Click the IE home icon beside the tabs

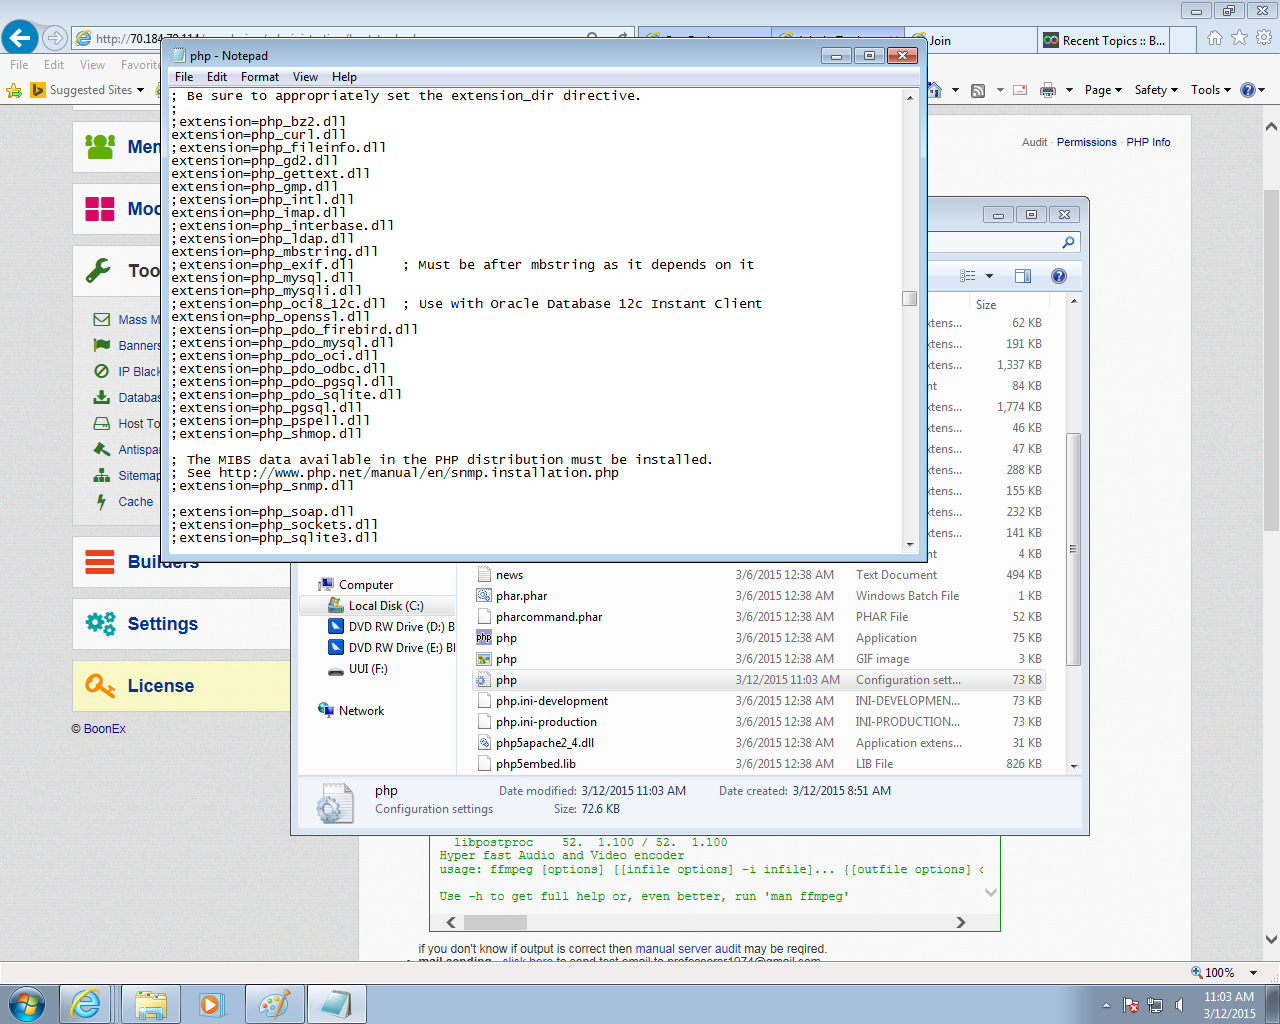(1214, 38)
